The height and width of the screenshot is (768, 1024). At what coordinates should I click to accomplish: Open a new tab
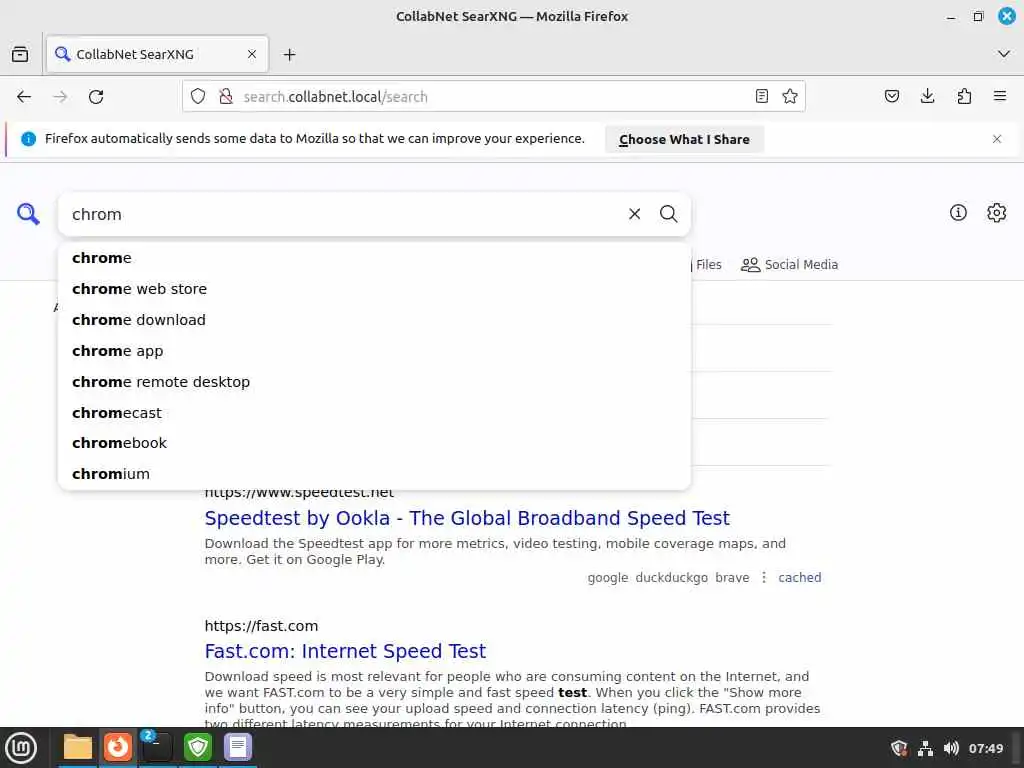click(x=289, y=54)
